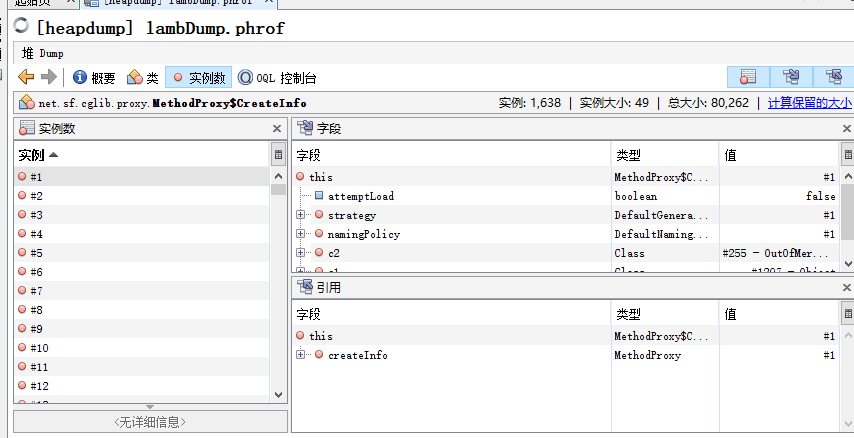
Task: Switch to the lambDump.phrof heapdump tab
Action: click(178, 3)
